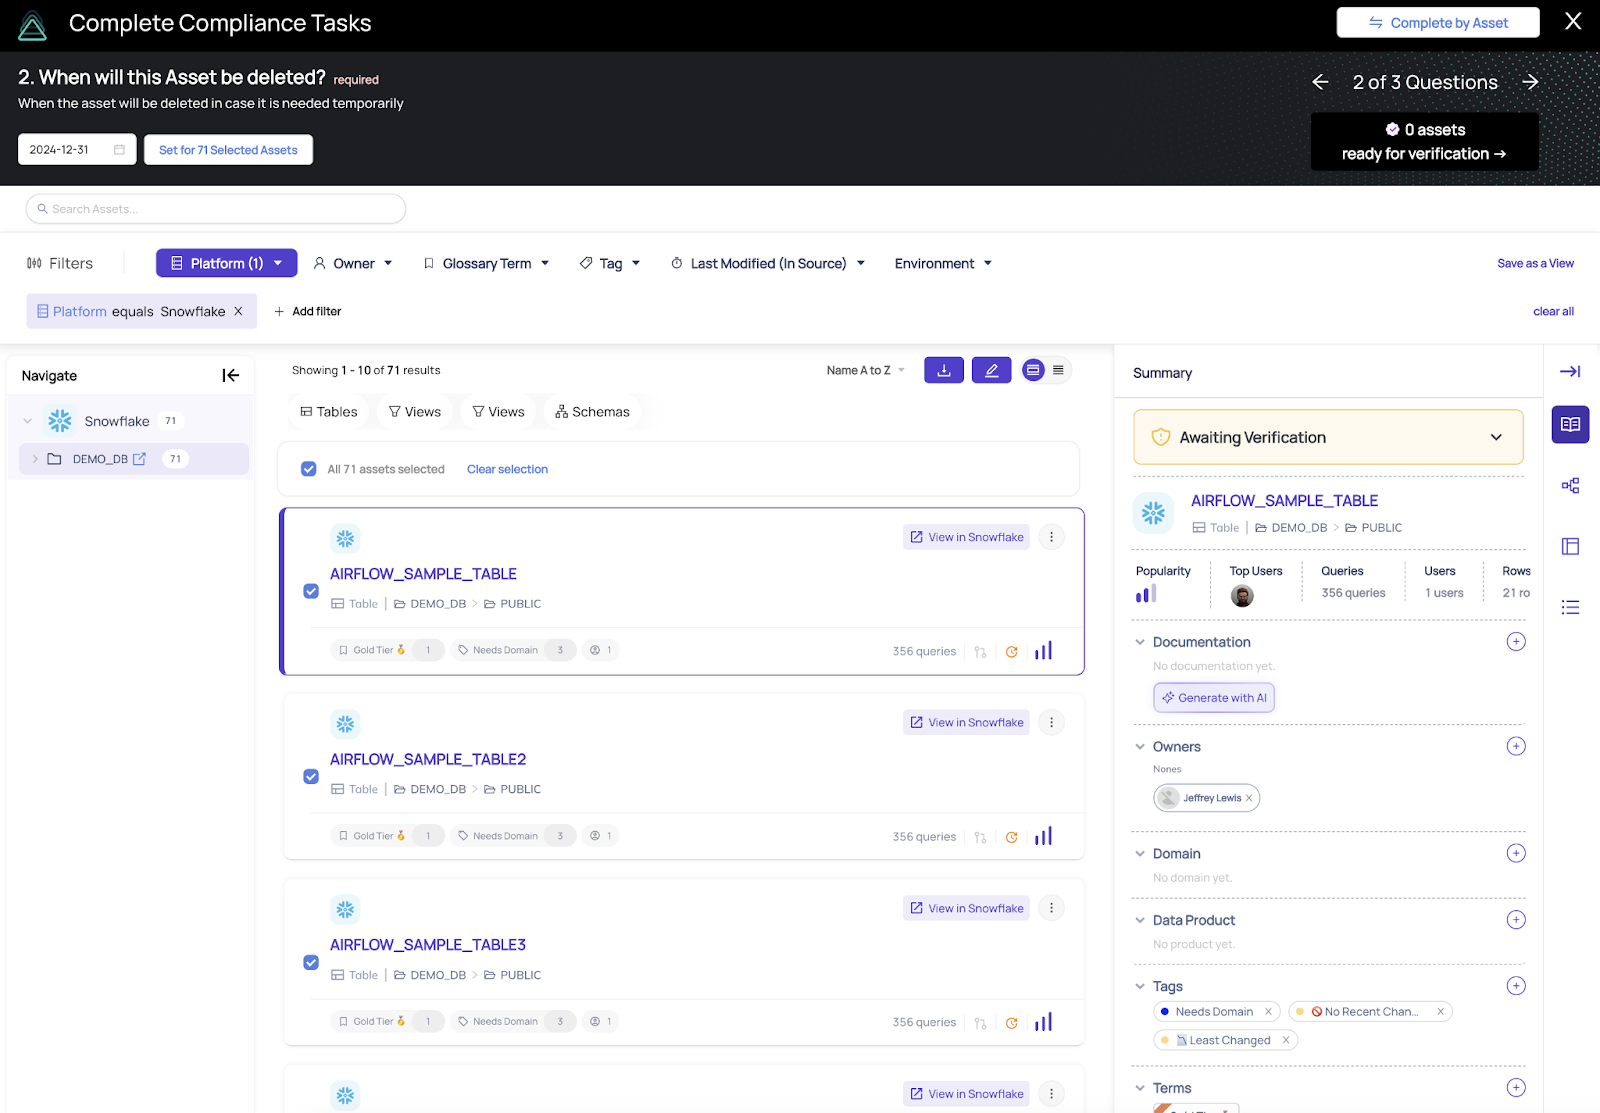The image size is (1600, 1113).
Task: Switch to card view layout
Action: (x=1033, y=370)
